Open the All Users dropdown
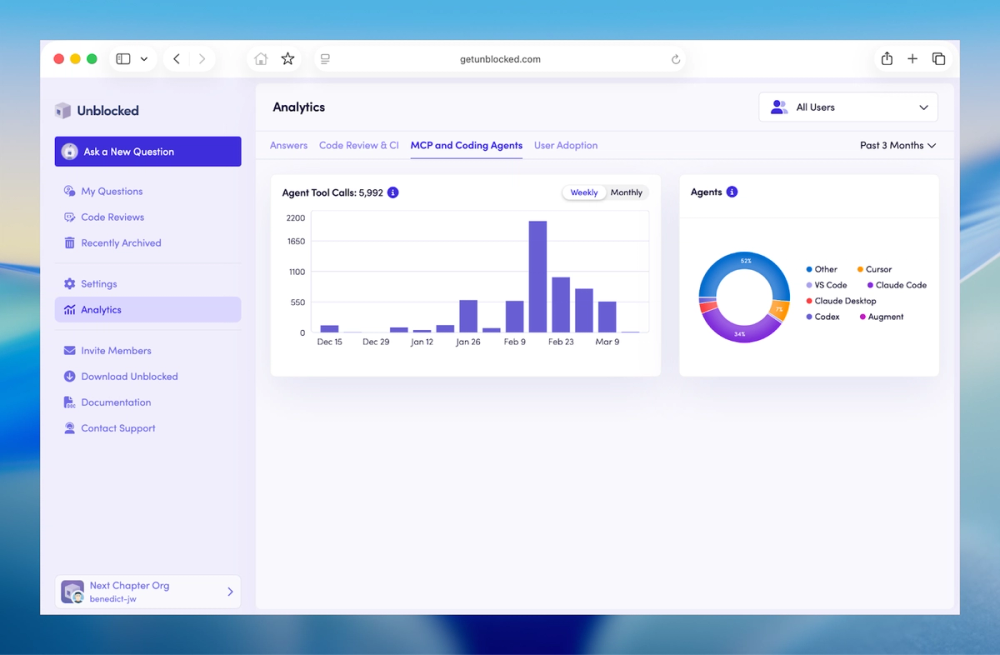Image resolution: width=1000 pixels, height=655 pixels. point(848,107)
